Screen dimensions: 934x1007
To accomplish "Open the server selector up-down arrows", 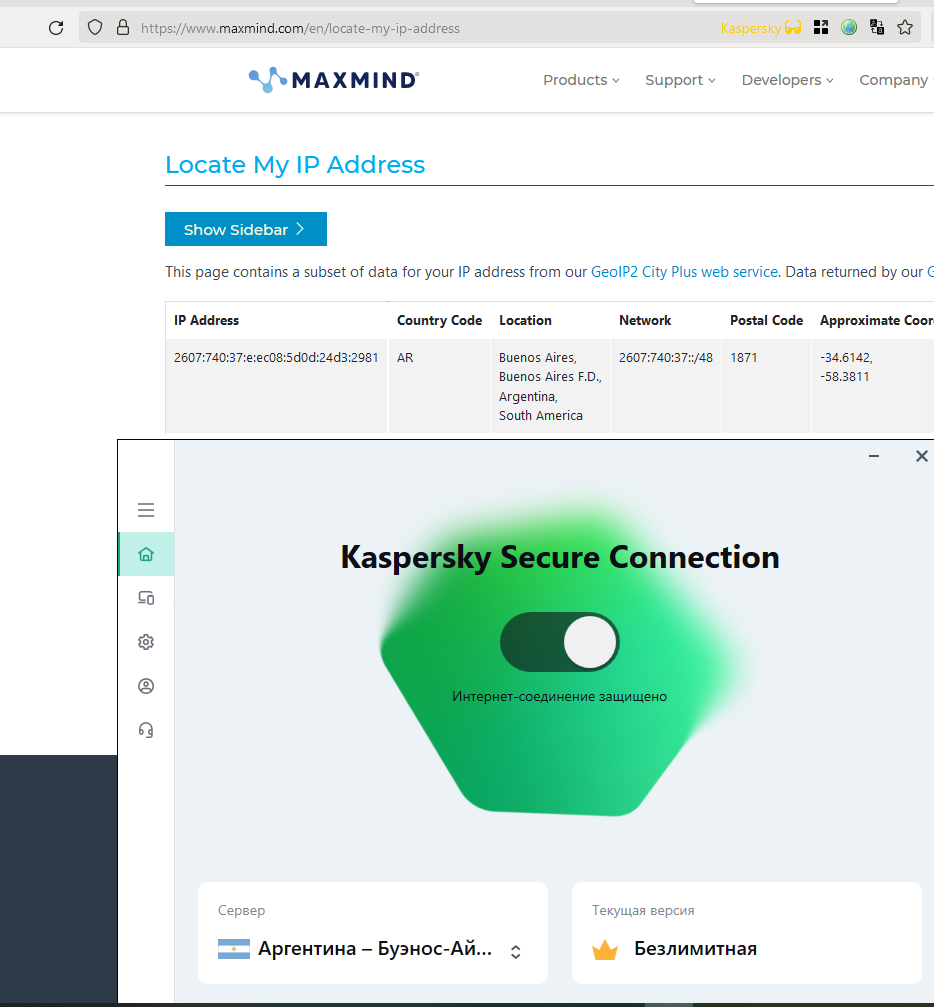I will 515,951.
